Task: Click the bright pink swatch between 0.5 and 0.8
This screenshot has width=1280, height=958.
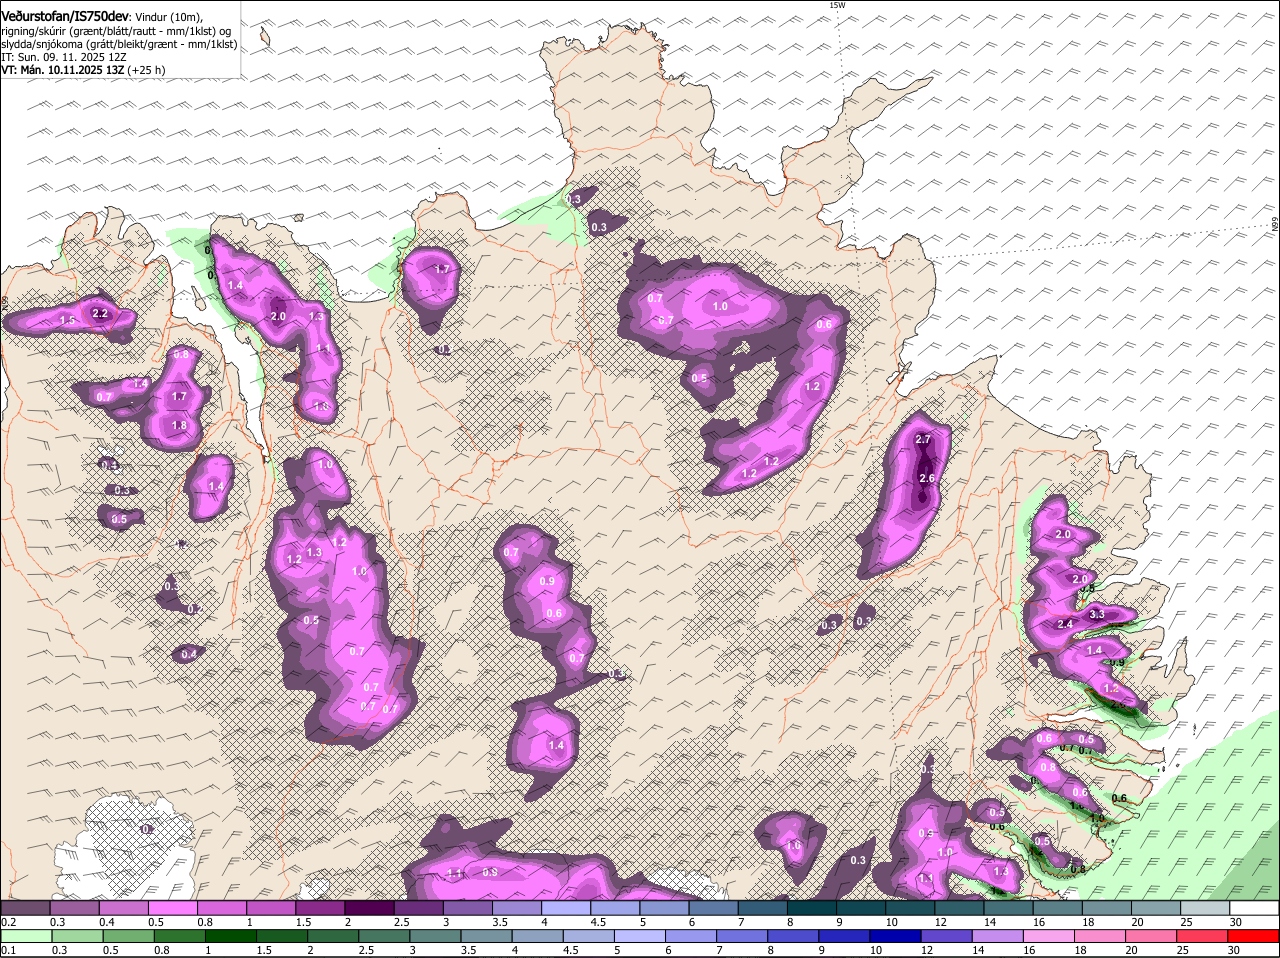Action: tap(172, 907)
